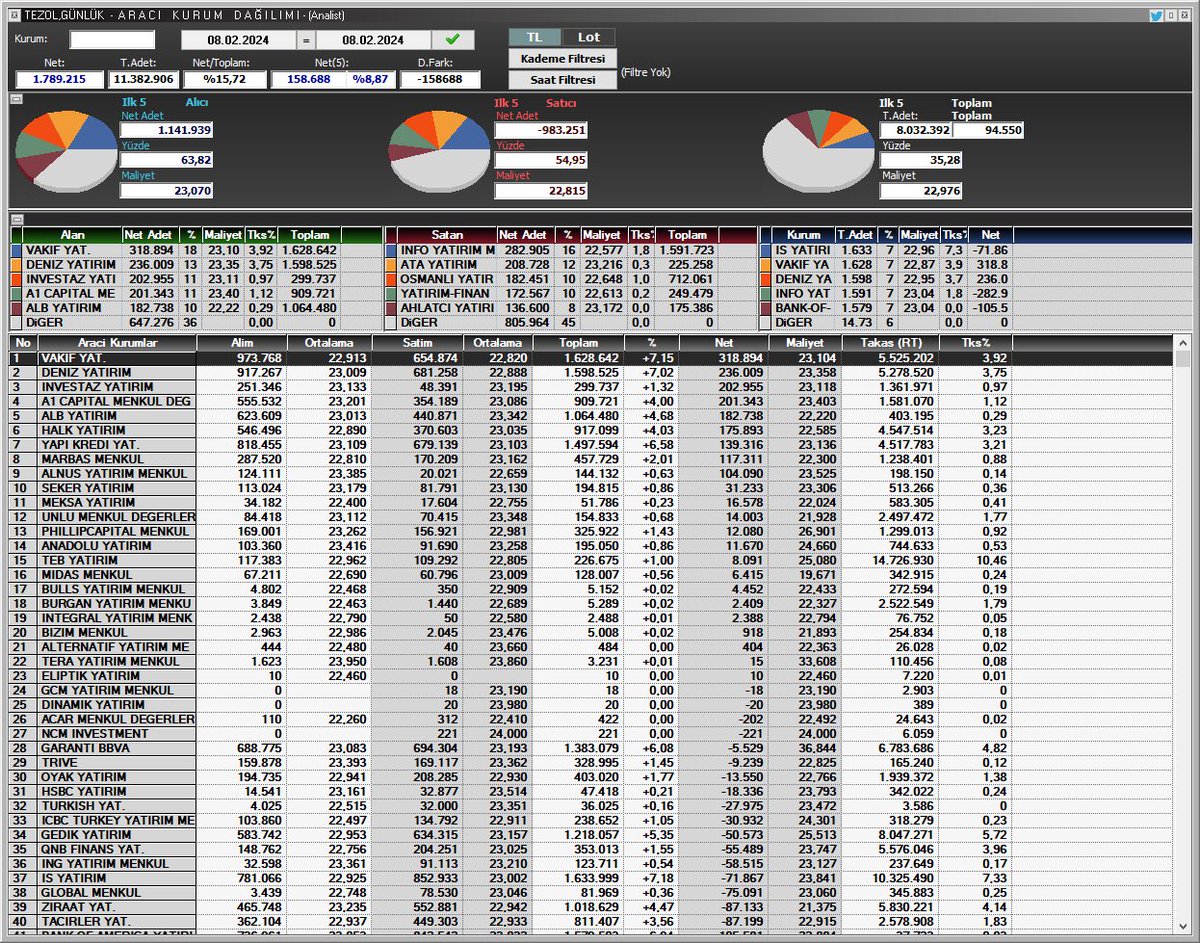Switch the view to TL
Screen dimensions: 1200x943
[x=535, y=37]
